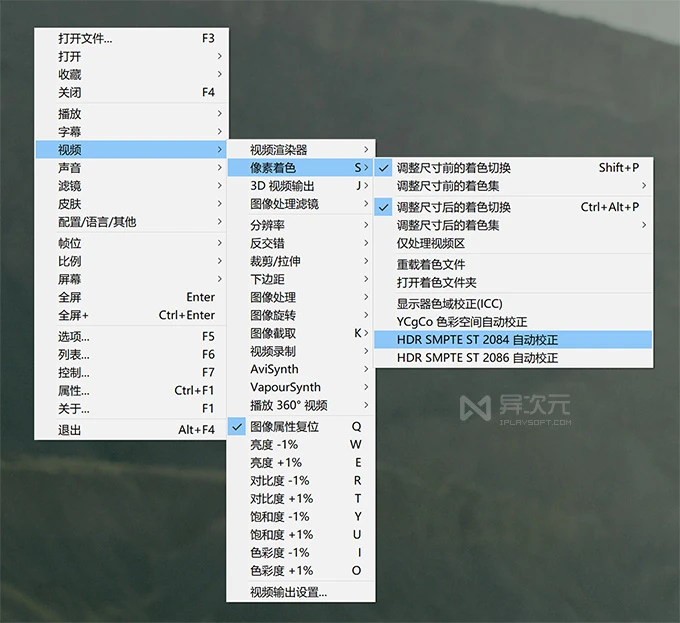Viewport: 680px width, 623px height.
Task: Open the 裁剪/拉伸 submenu
Action: coord(301,261)
